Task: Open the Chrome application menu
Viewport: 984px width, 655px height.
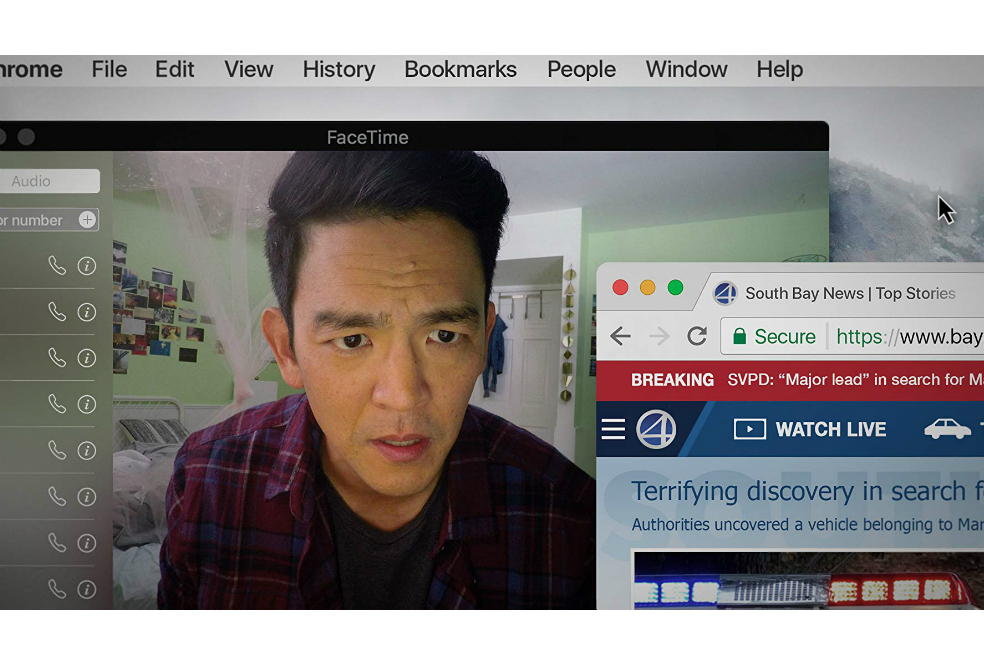Action: [31, 69]
